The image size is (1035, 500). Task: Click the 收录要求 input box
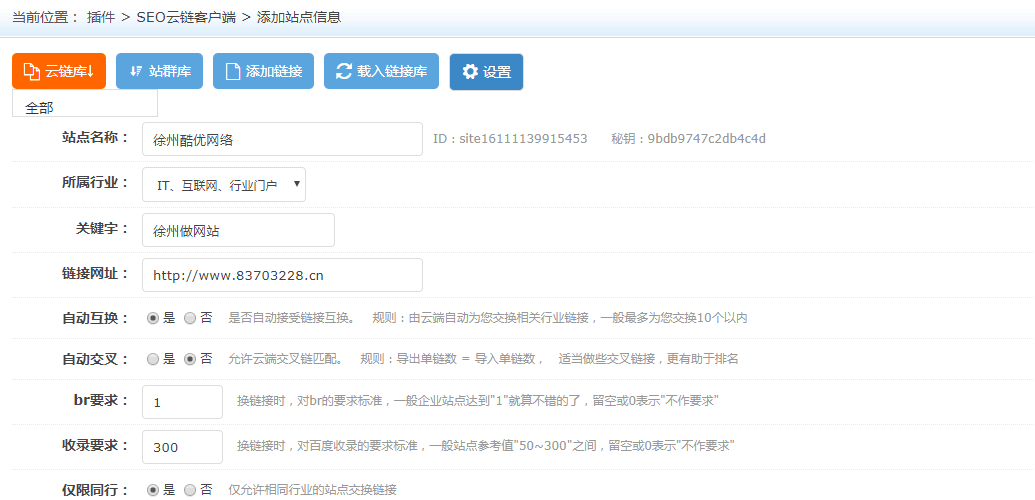[x=182, y=447]
